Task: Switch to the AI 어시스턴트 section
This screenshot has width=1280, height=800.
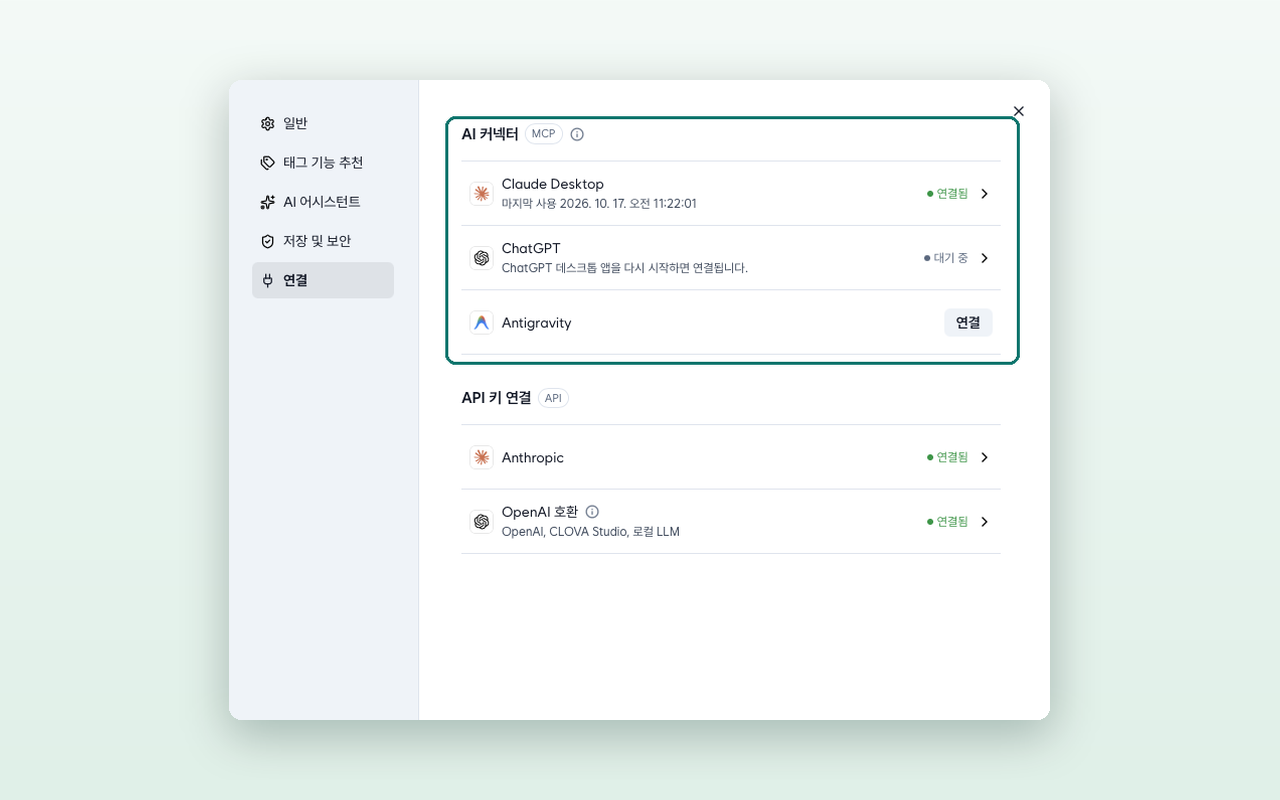Action: point(323,202)
